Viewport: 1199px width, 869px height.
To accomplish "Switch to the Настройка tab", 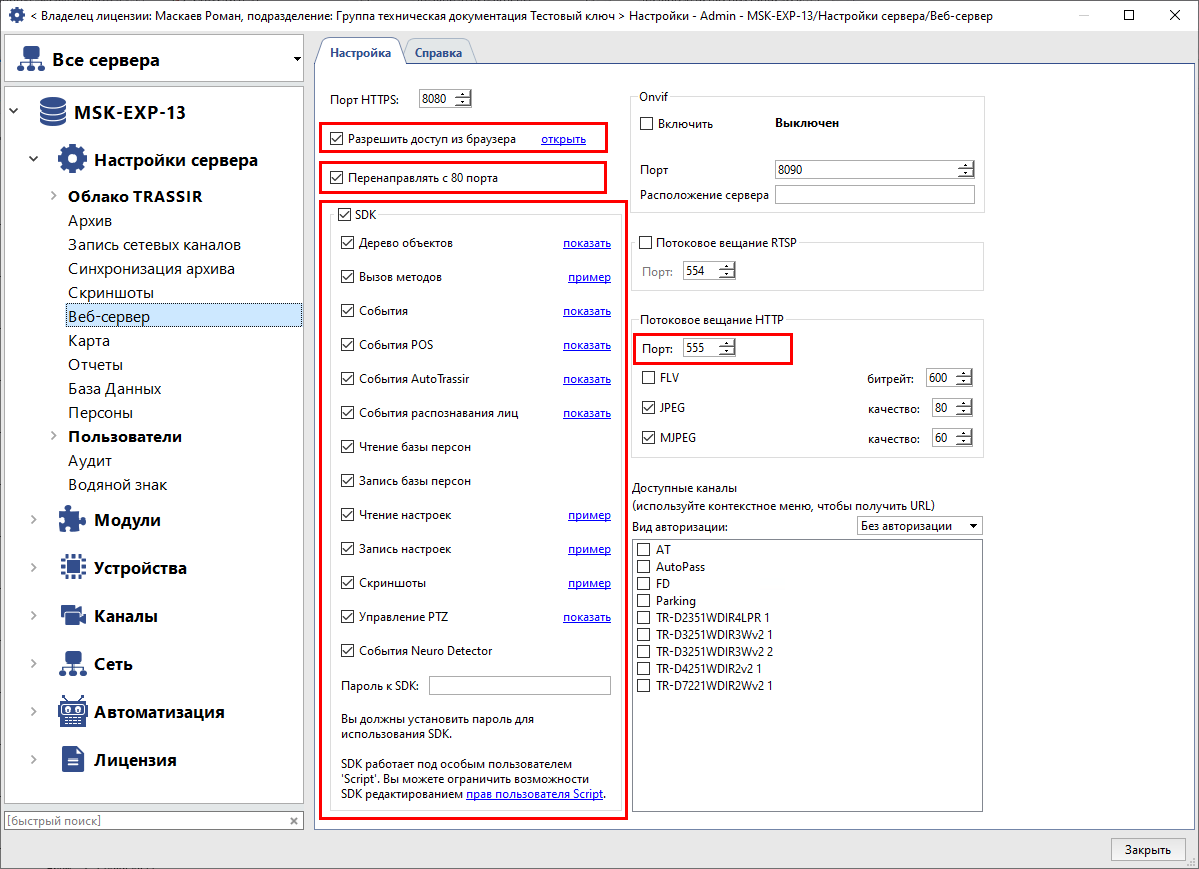I will tap(360, 53).
